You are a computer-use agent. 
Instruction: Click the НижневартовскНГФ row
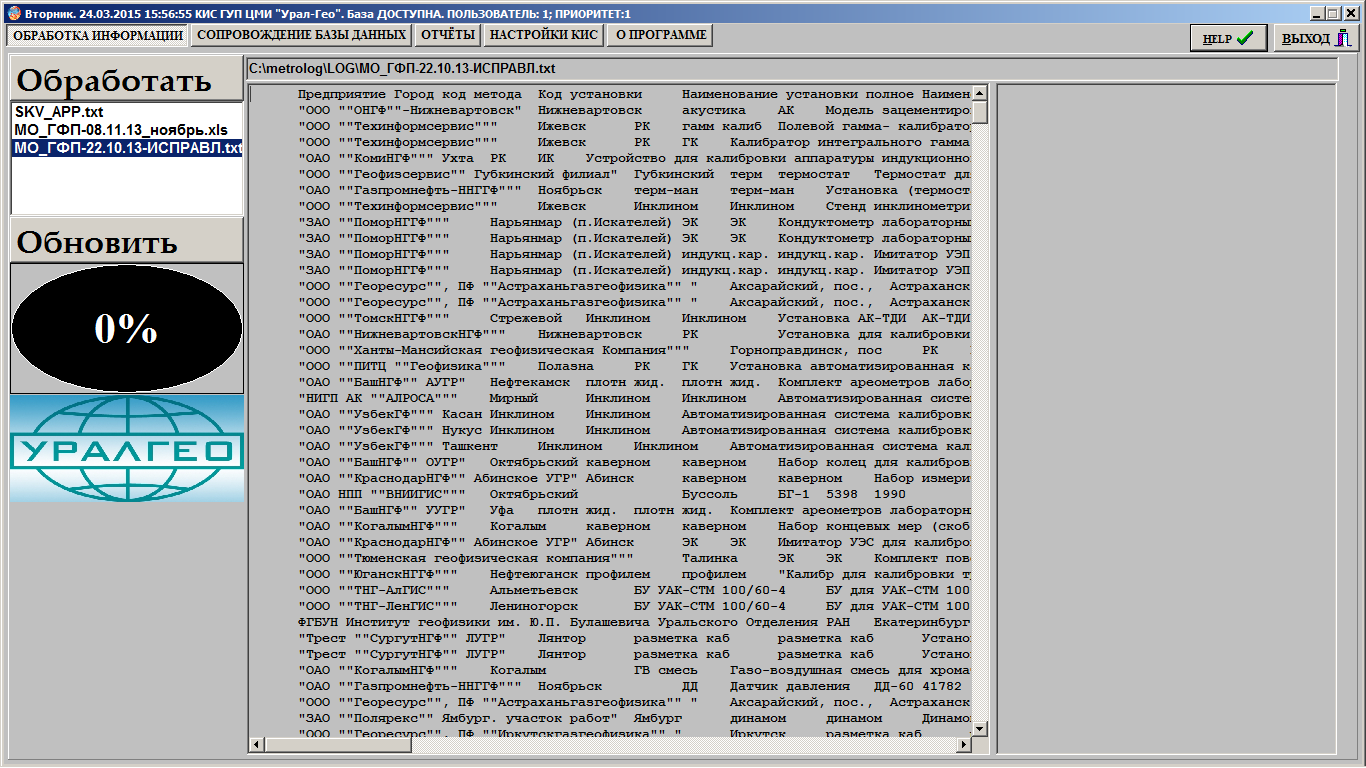click(x=634, y=334)
